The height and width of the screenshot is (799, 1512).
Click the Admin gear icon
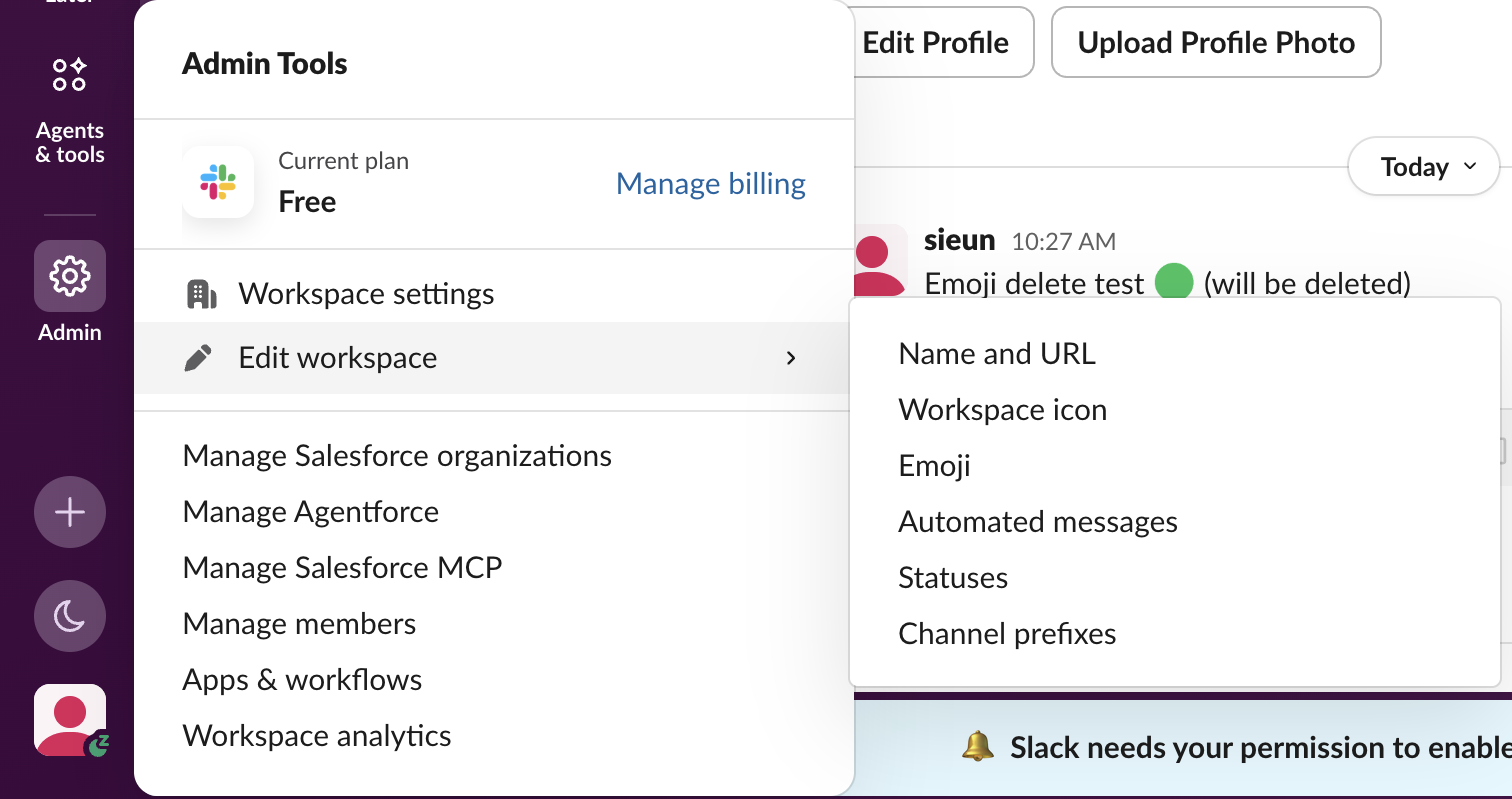(x=70, y=276)
